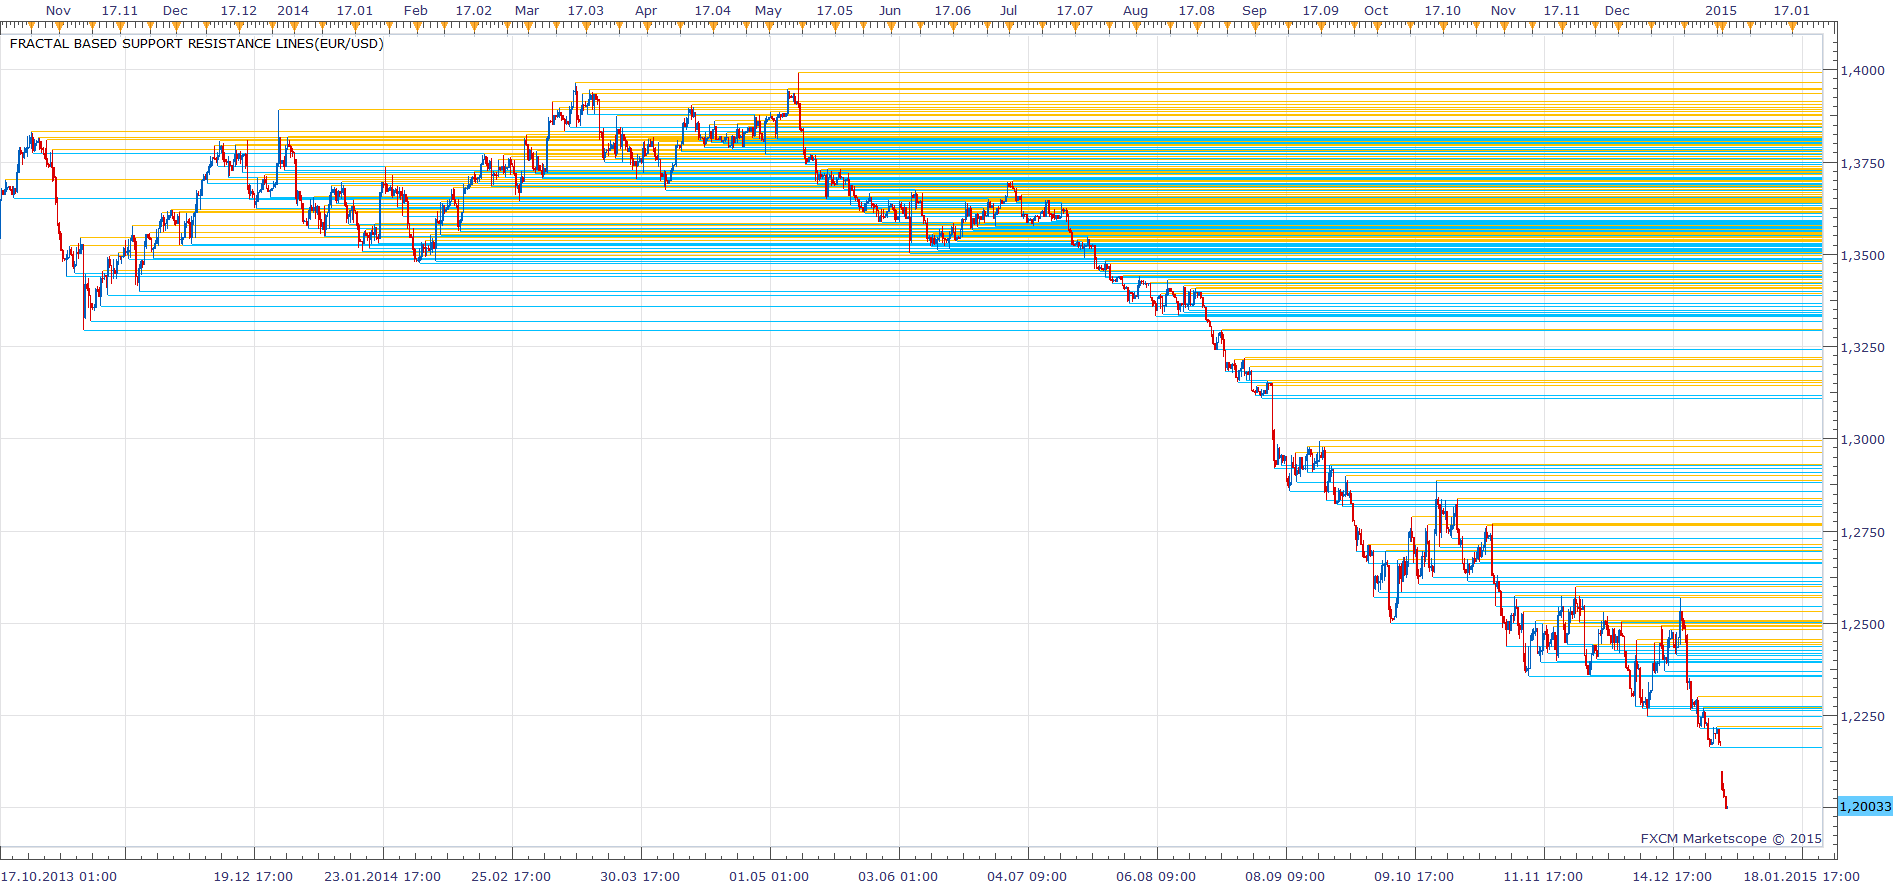
Task: Click the Sep month label
Action: pyautogui.click(x=1254, y=10)
